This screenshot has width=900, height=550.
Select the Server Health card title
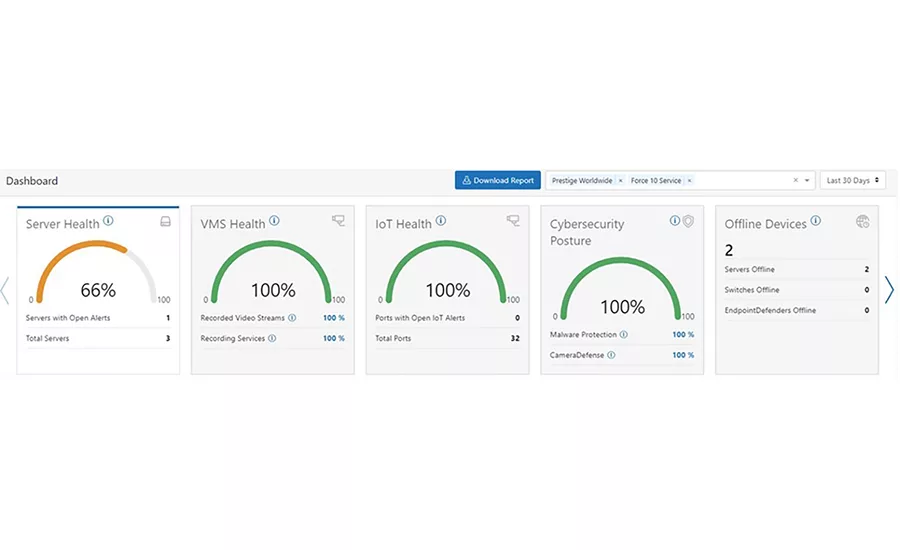63,224
